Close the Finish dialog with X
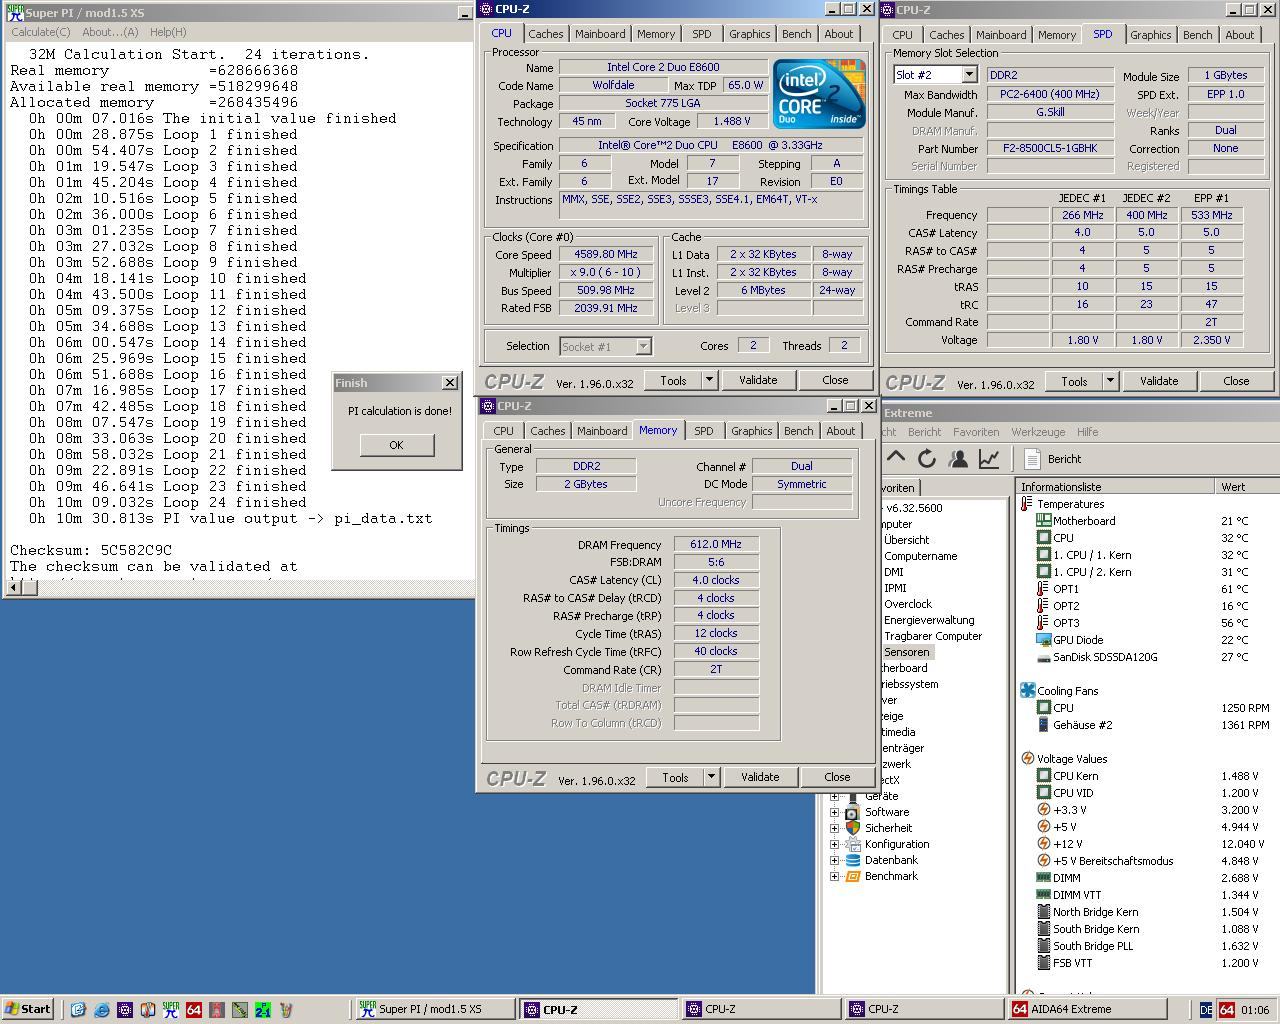 tap(450, 383)
